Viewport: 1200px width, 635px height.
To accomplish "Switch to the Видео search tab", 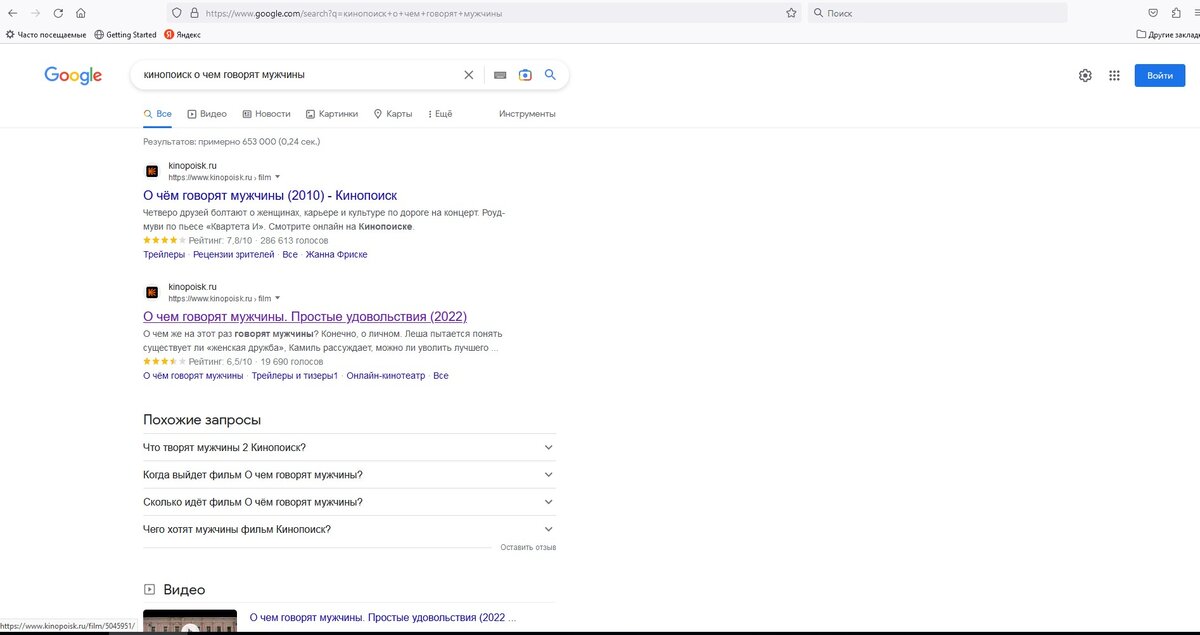I will 207,114.
